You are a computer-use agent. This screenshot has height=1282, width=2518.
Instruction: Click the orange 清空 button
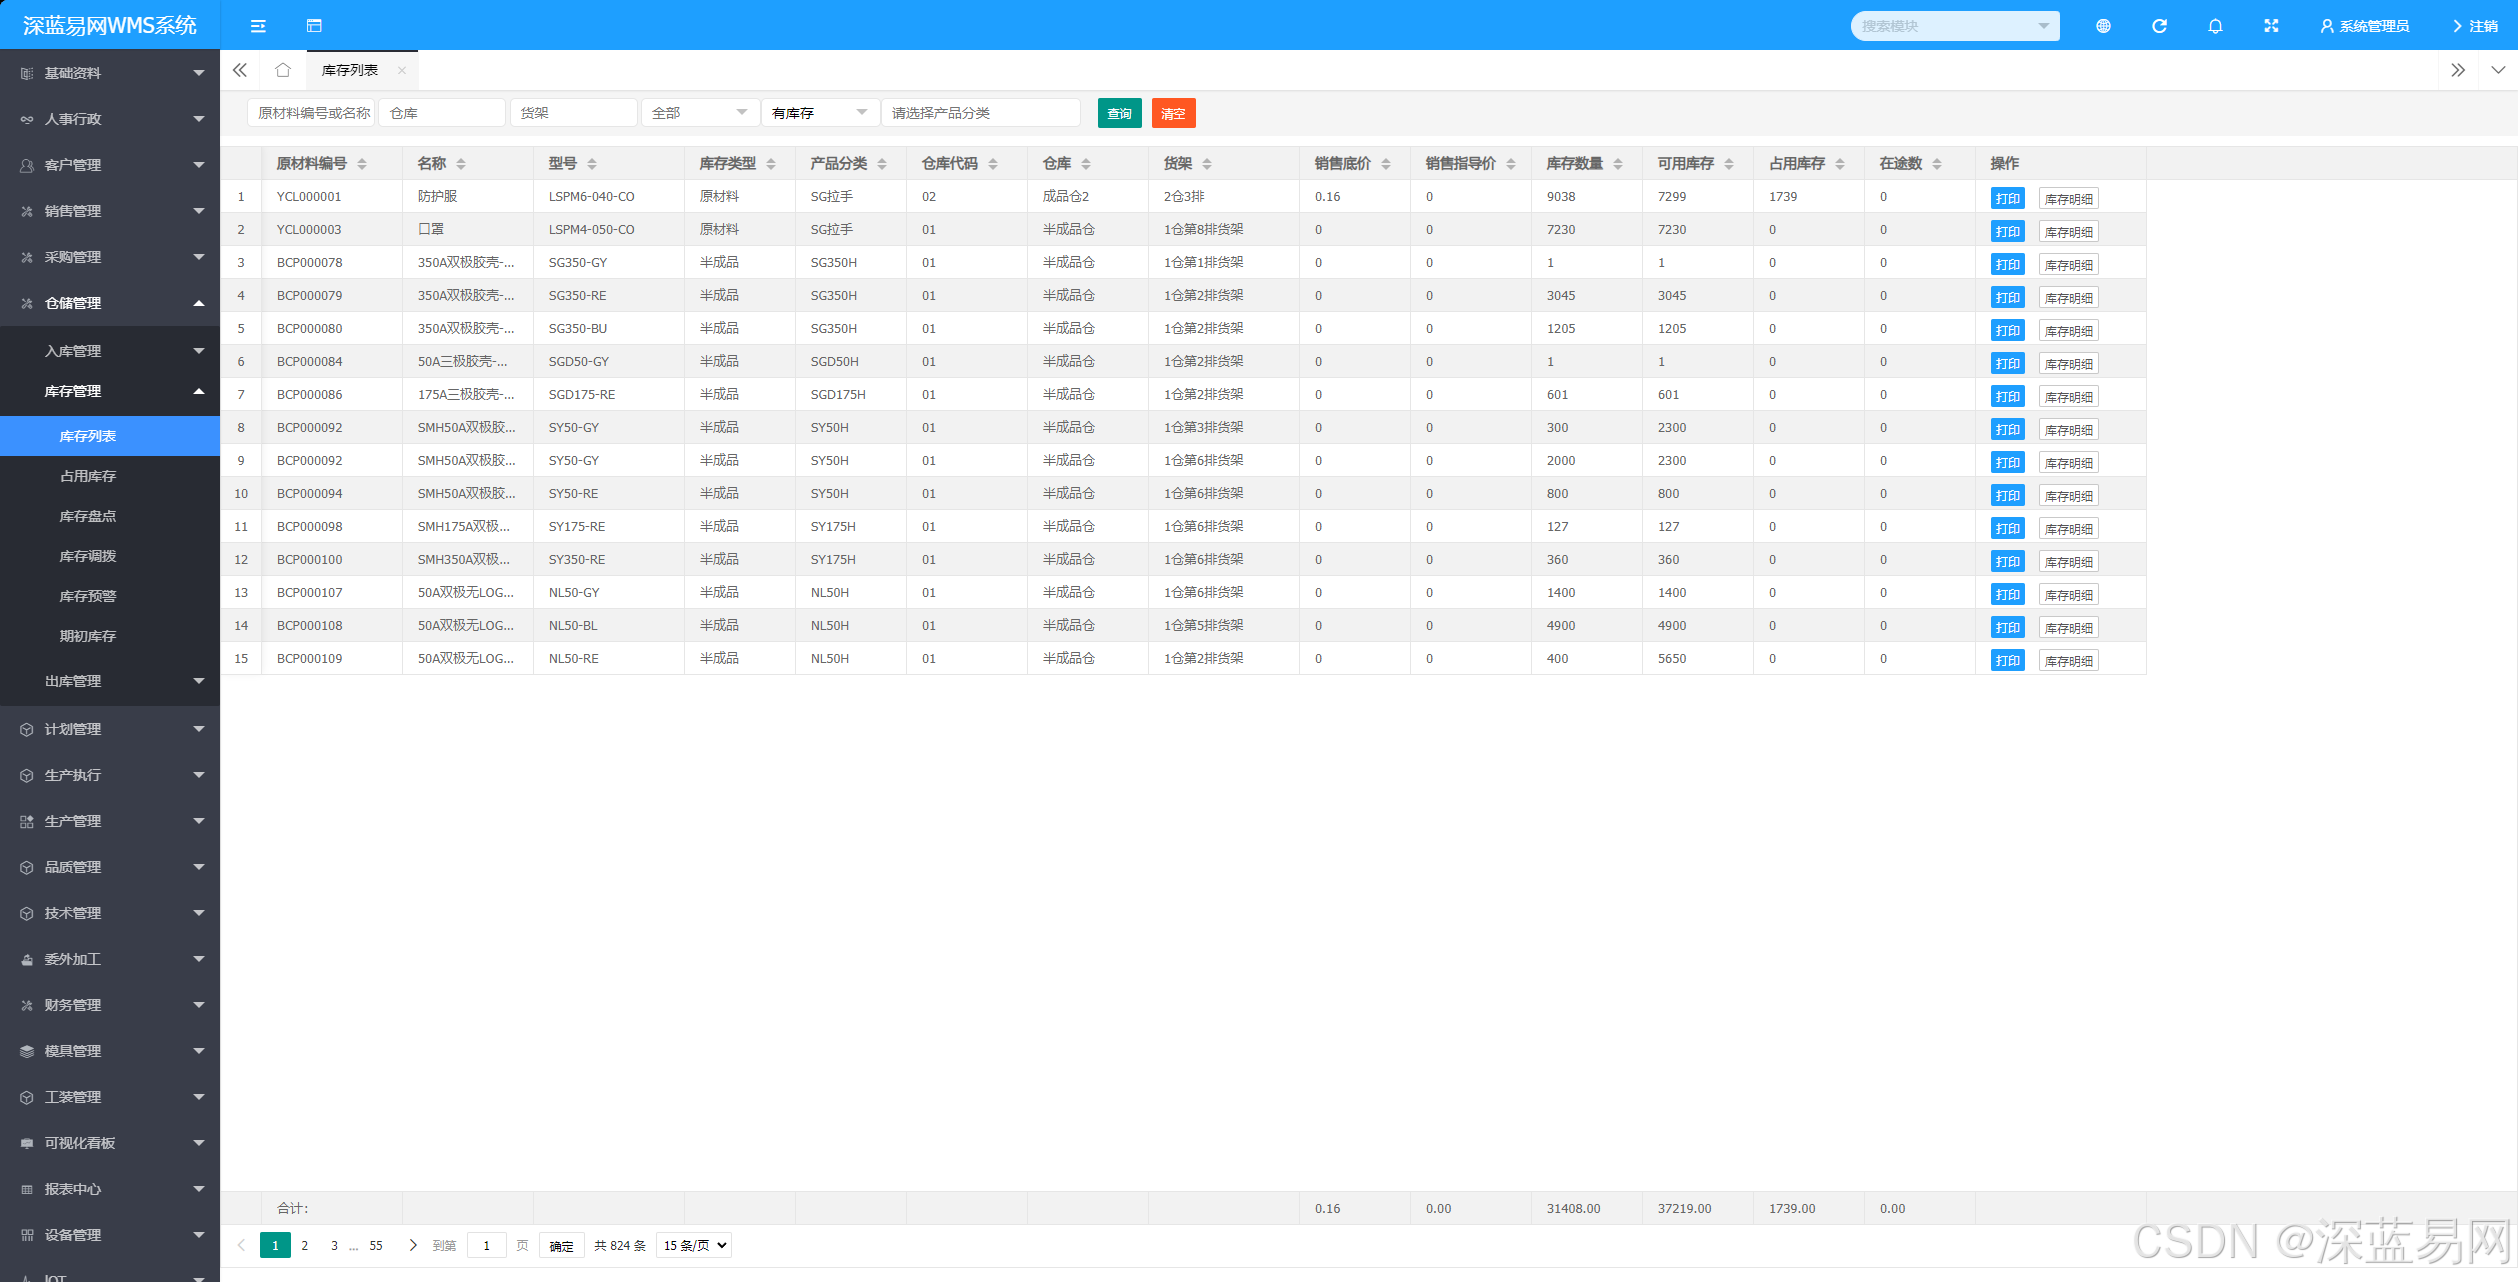[1173, 113]
